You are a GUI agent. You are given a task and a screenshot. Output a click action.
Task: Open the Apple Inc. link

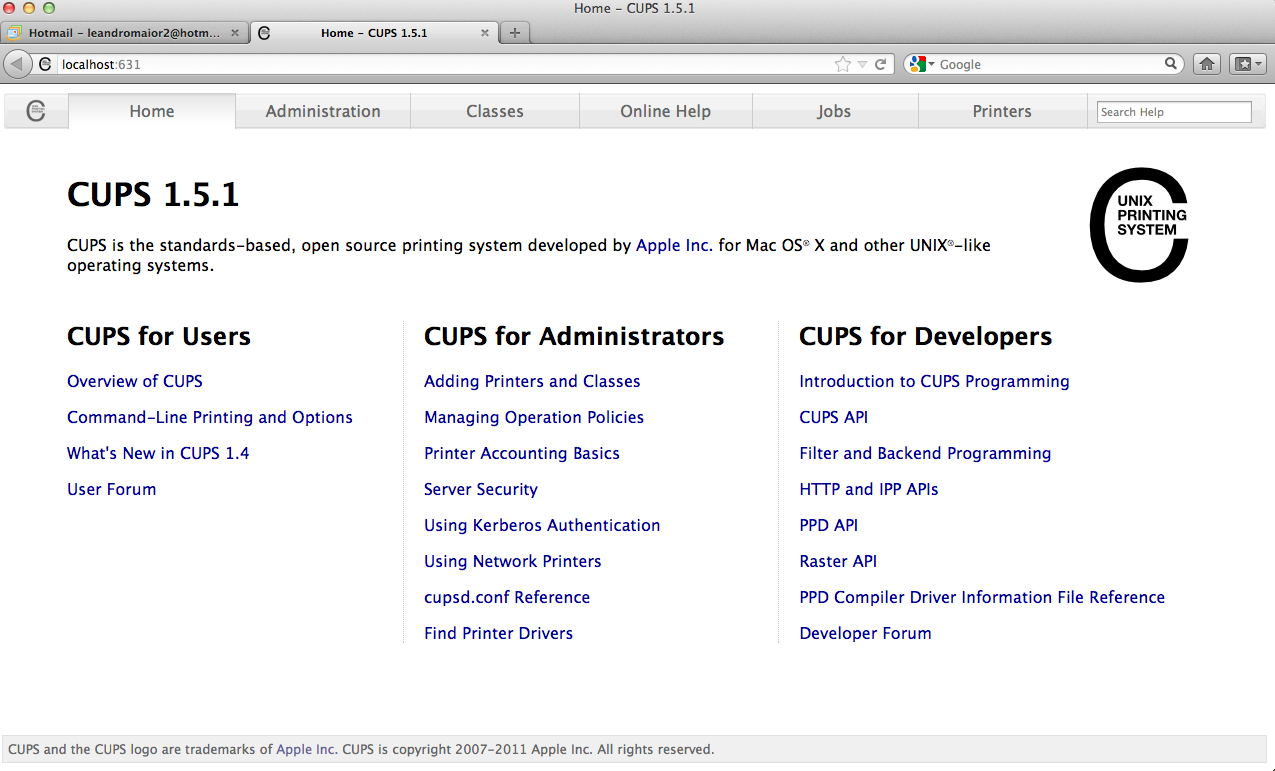point(673,245)
